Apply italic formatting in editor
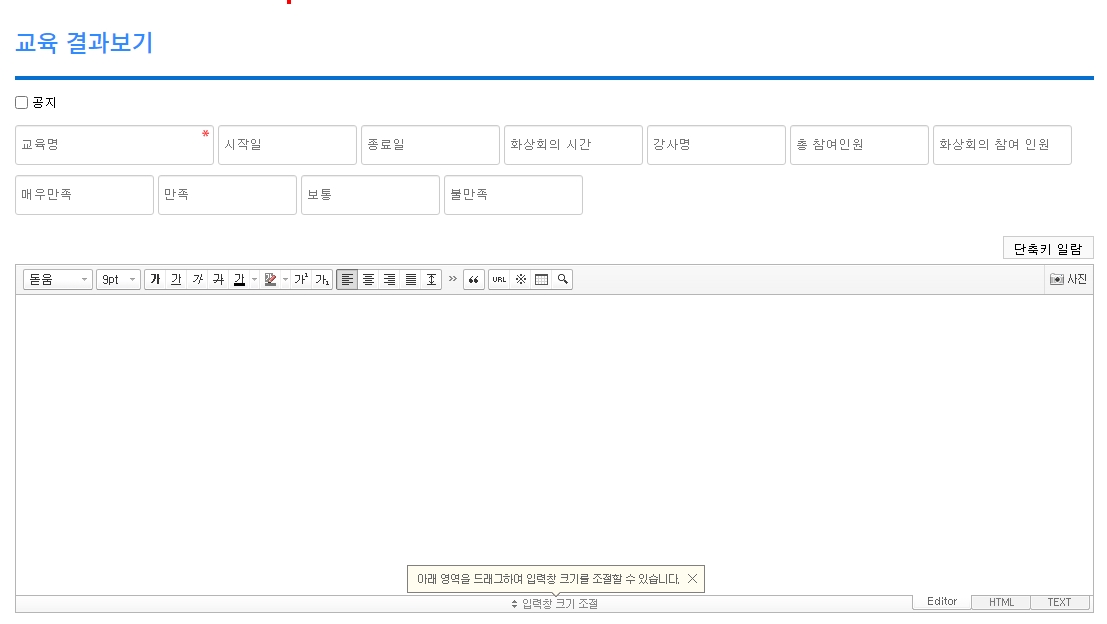Viewport: 1107px width, 624px height. pos(197,280)
